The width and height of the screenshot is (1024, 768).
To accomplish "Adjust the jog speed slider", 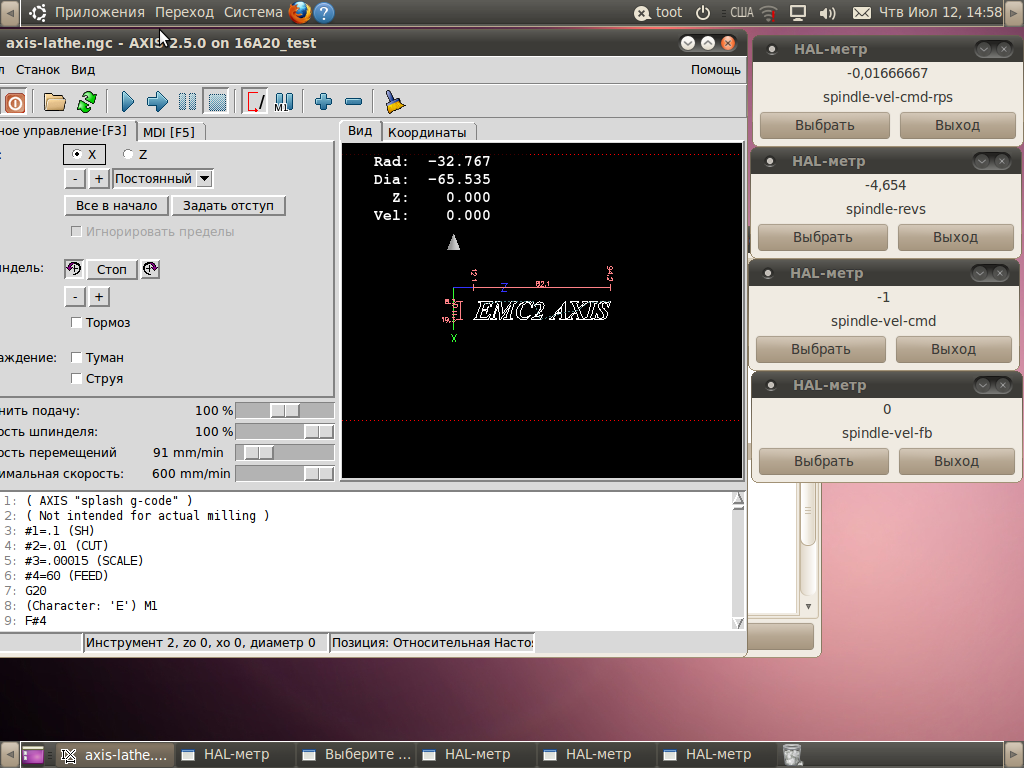I will pos(285,453).
